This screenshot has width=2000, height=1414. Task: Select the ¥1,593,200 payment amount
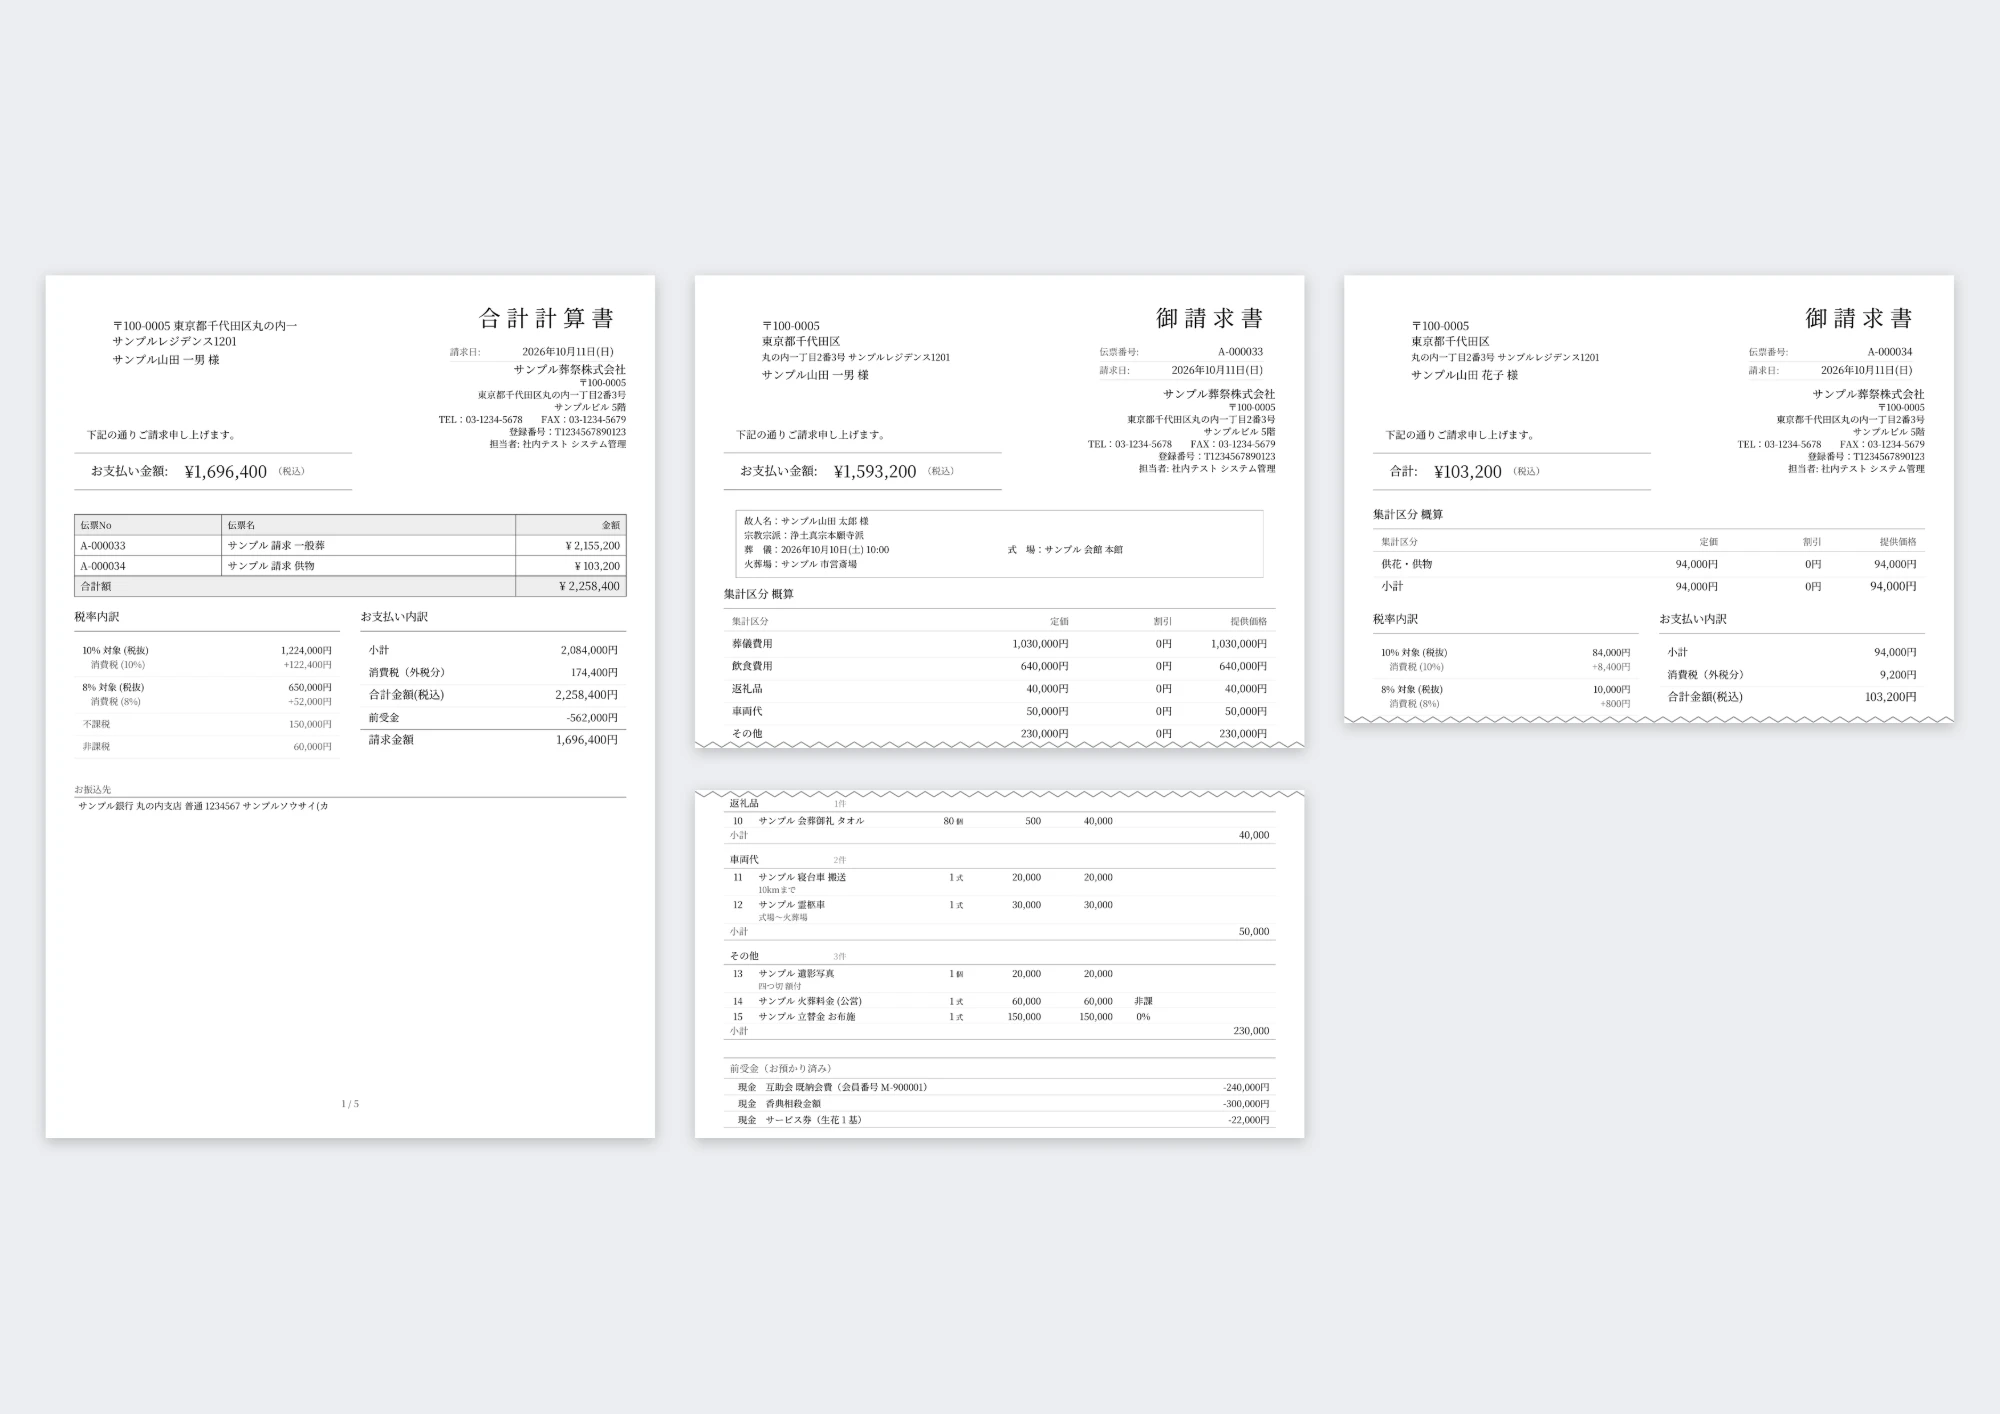[875, 472]
